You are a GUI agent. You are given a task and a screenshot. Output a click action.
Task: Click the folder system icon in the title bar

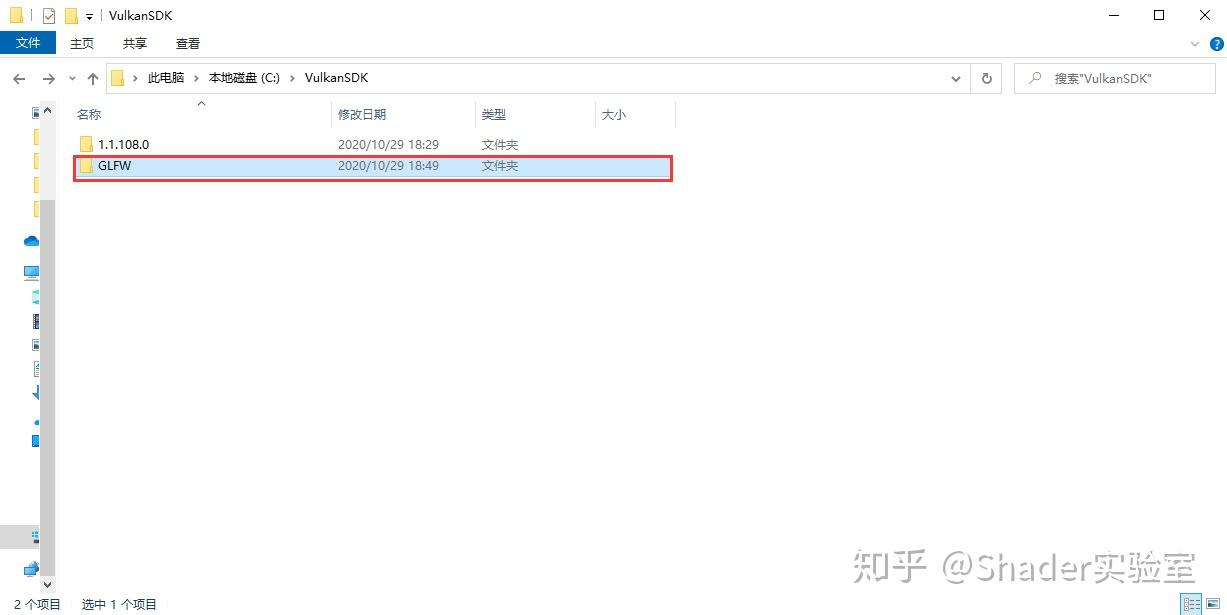click(x=16, y=15)
